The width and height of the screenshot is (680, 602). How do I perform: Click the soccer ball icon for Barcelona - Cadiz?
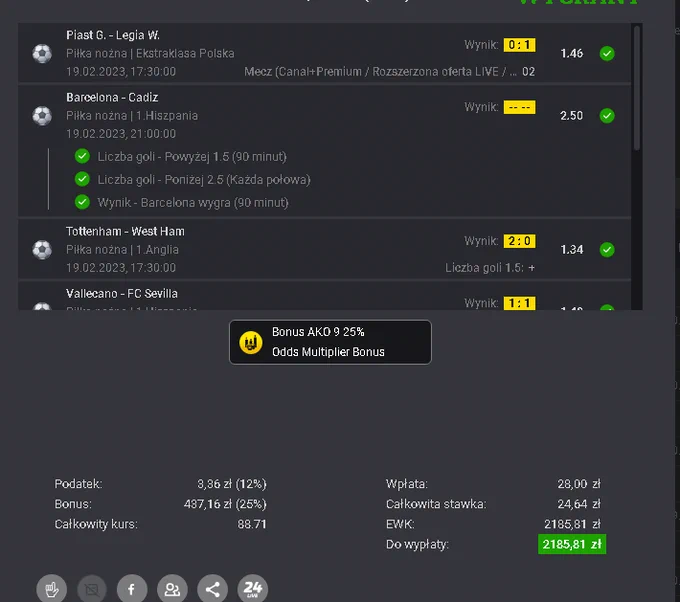coord(42,116)
